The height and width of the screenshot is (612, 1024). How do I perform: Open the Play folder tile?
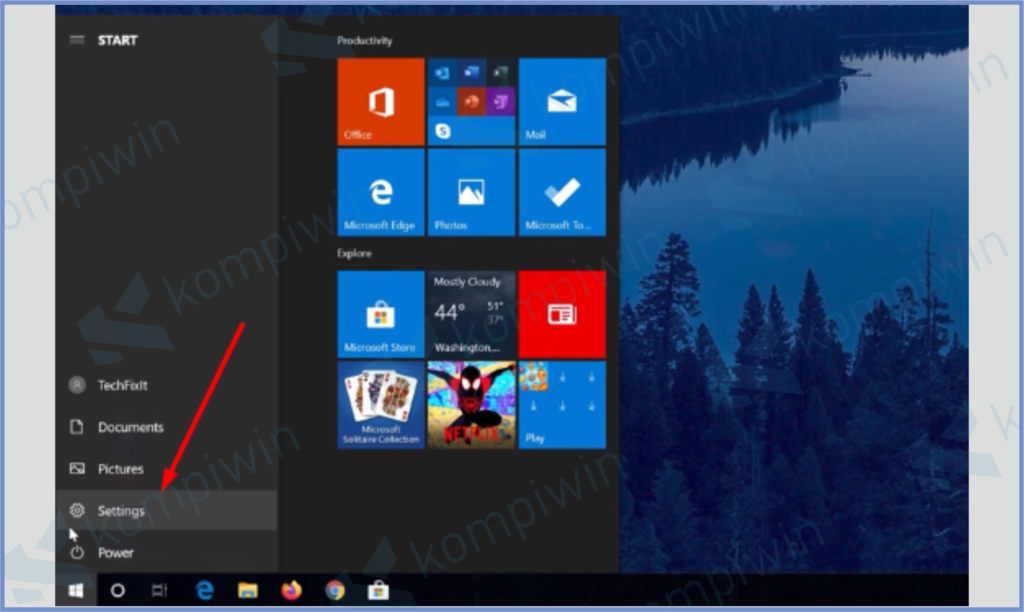[x=562, y=405]
